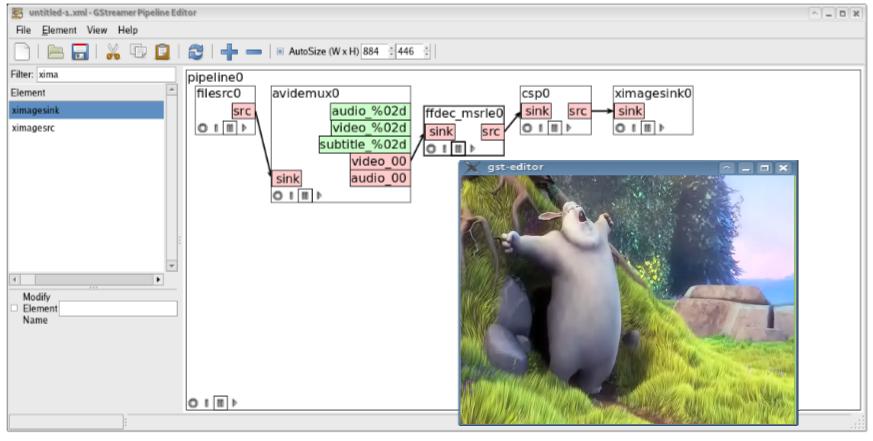The height and width of the screenshot is (441, 873).
Task: Set avidemux0 to NULL state
Action: coord(277,195)
